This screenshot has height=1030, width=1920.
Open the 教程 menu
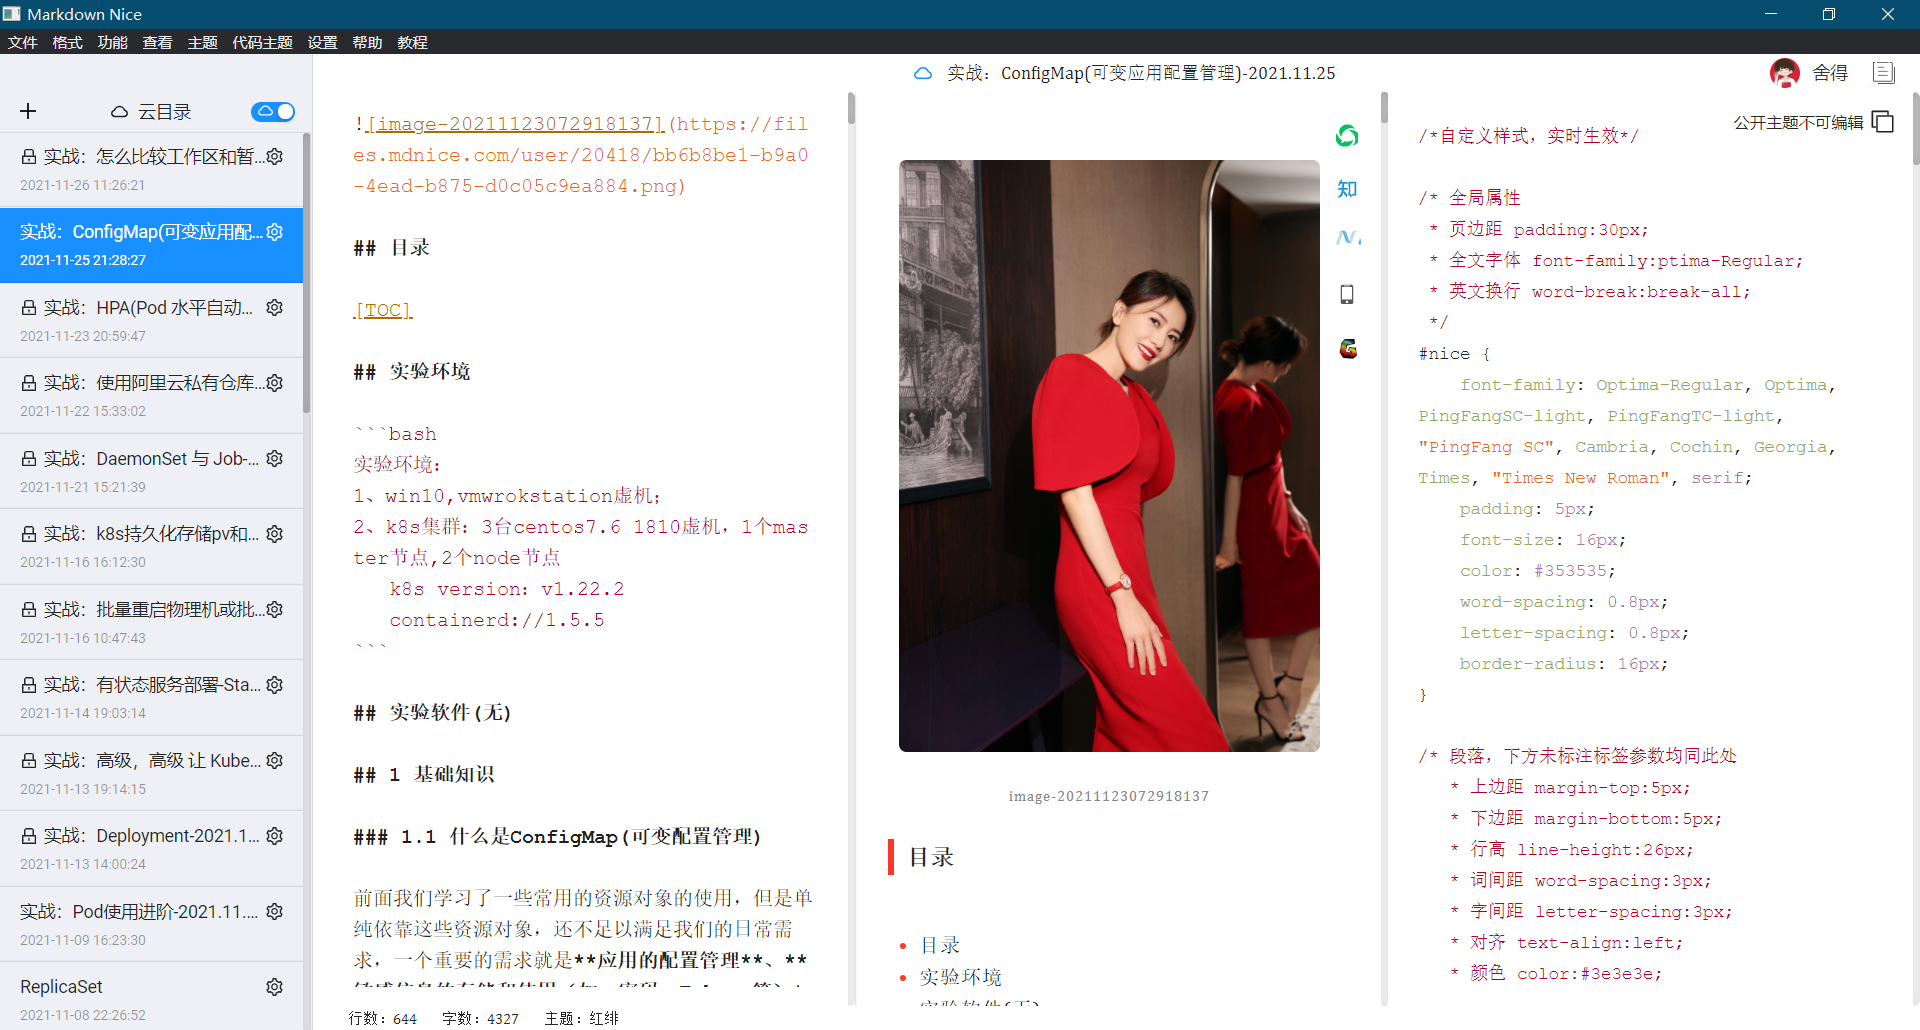412,42
